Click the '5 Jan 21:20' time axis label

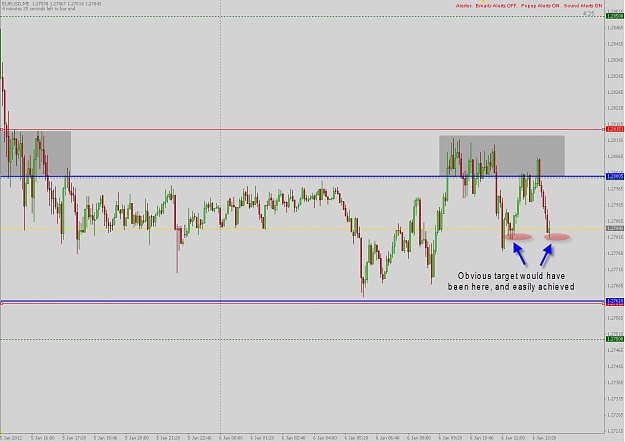[168, 438]
